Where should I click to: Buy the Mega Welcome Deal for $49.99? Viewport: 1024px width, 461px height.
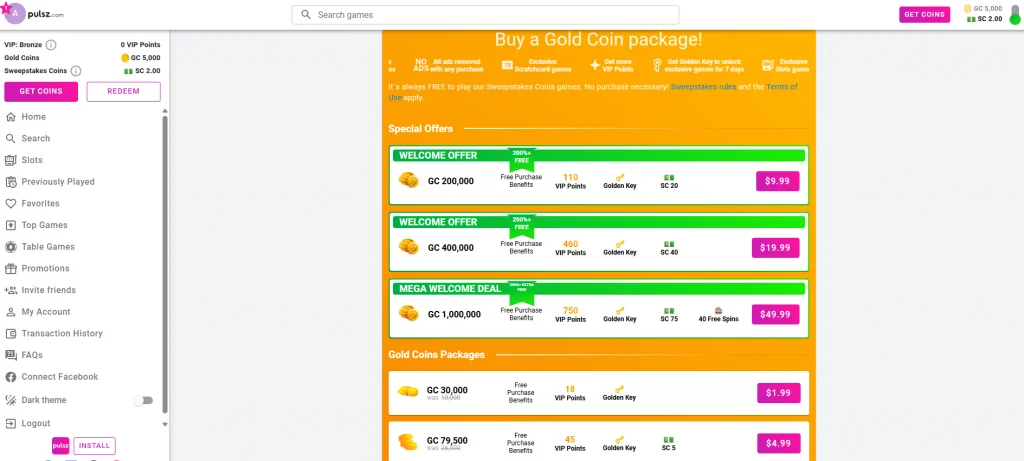coord(775,314)
